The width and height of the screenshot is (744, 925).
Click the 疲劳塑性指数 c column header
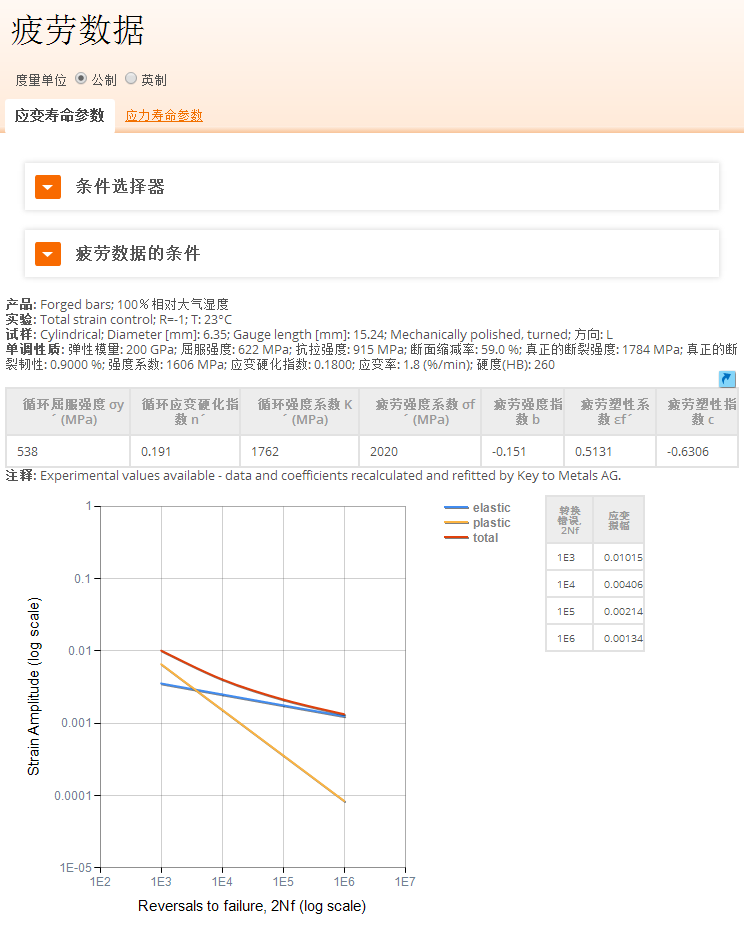[700, 412]
